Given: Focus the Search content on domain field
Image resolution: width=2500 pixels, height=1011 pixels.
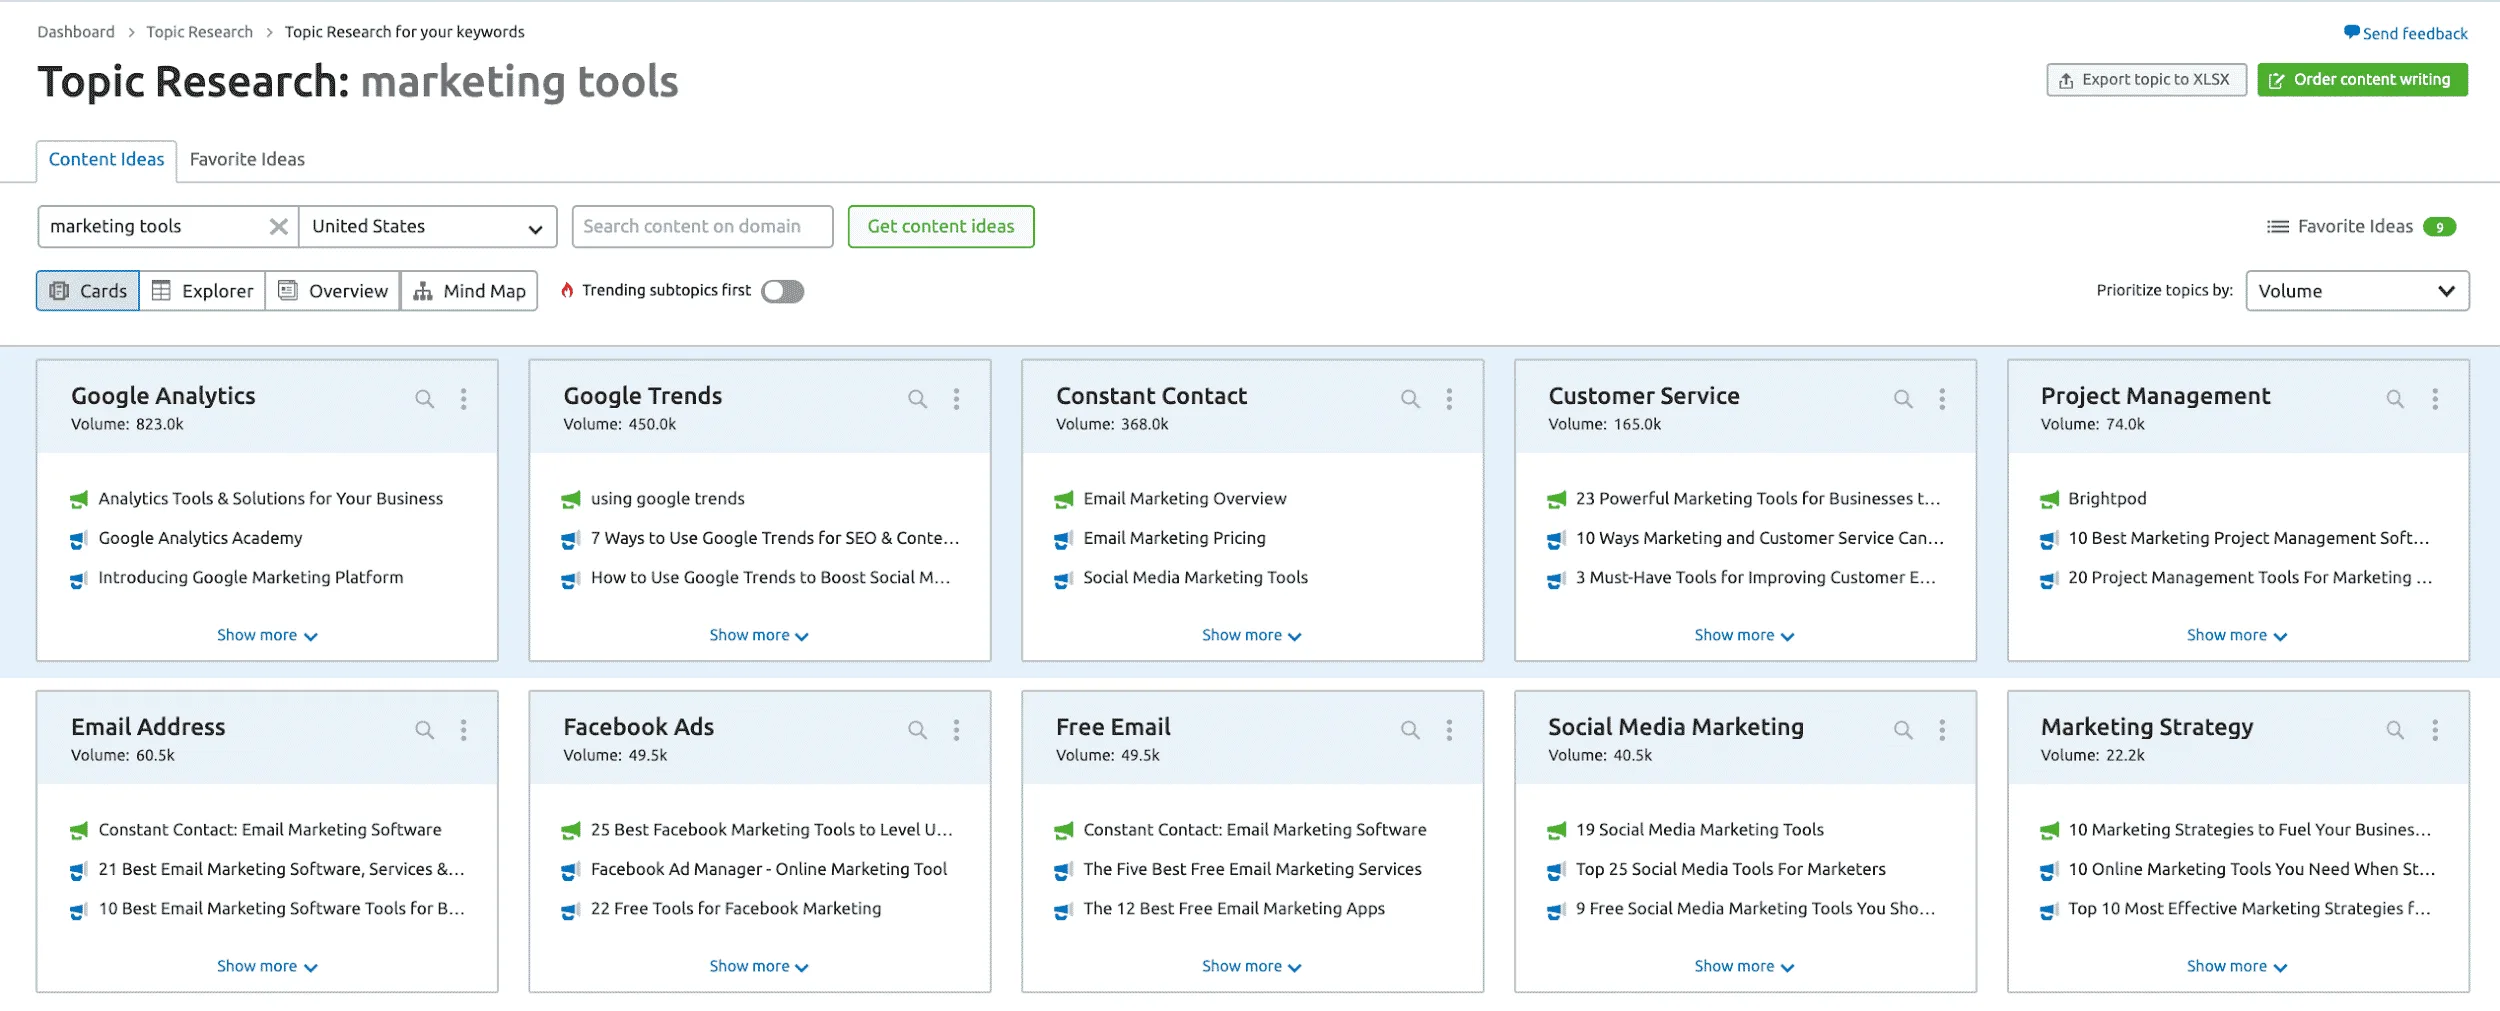Looking at the screenshot, I should click(x=702, y=227).
